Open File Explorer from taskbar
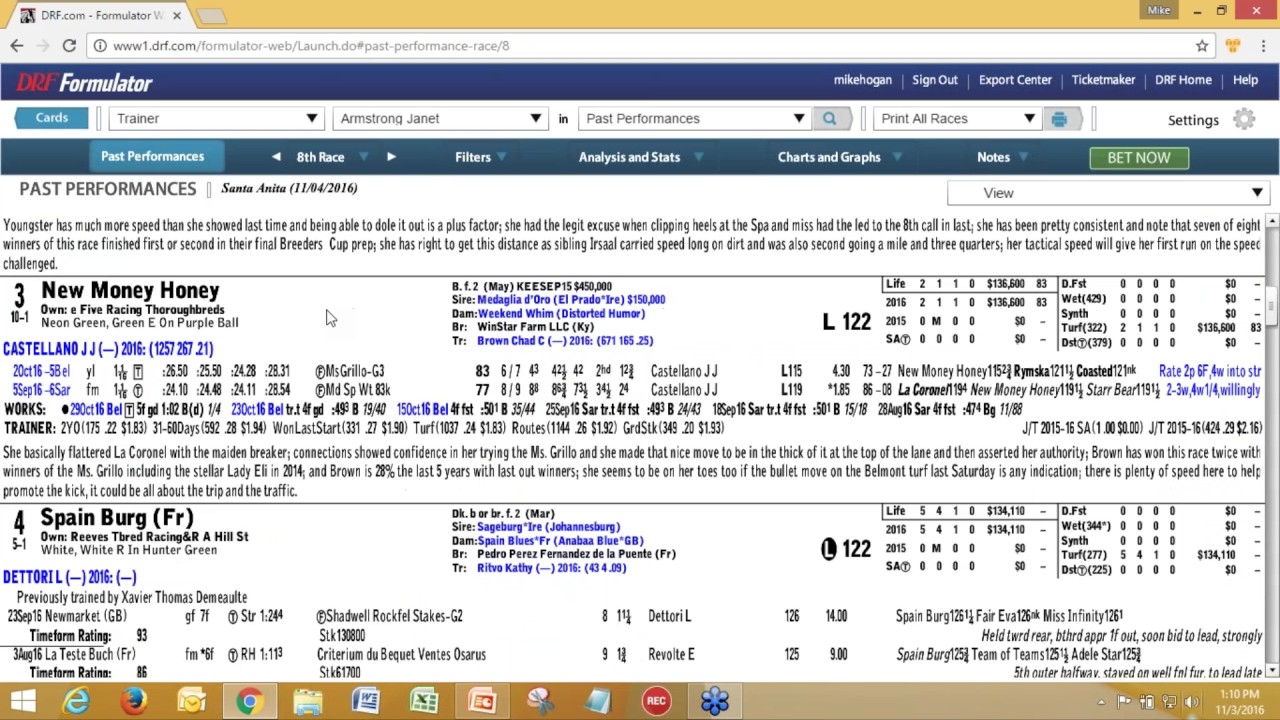The height and width of the screenshot is (720, 1280). pos(308,701)
